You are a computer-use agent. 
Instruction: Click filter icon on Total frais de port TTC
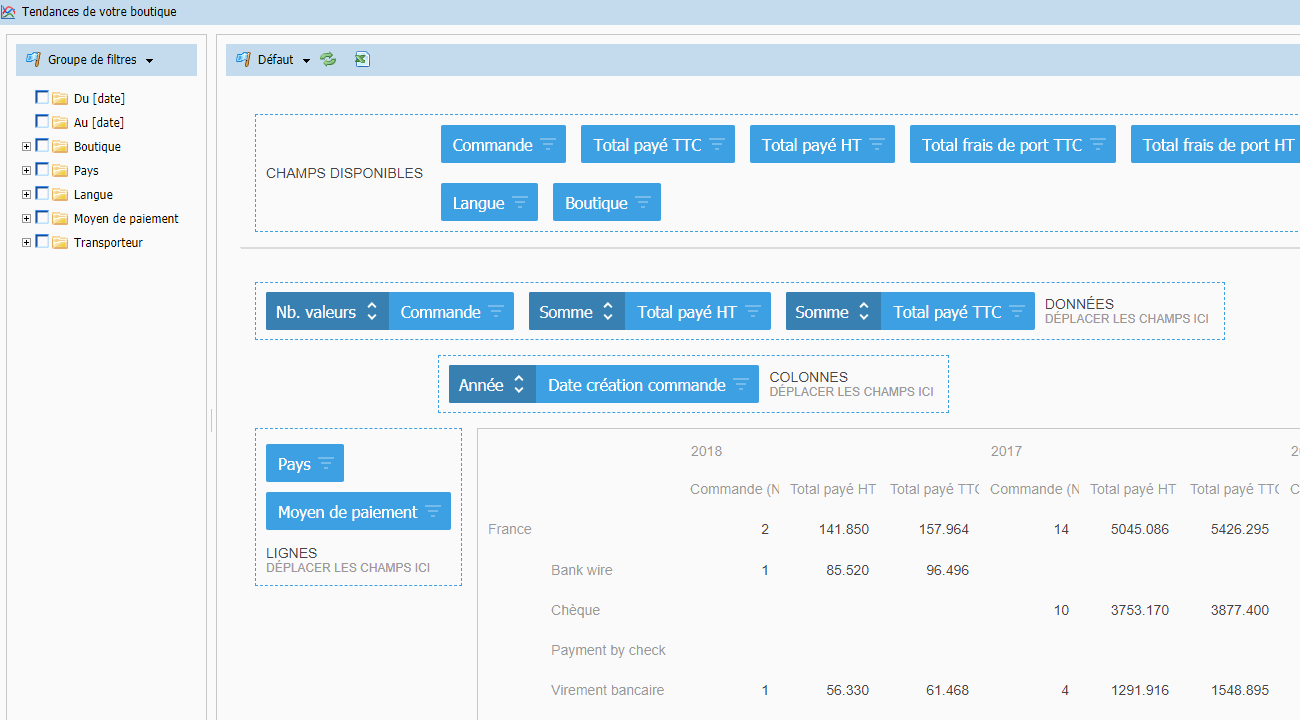pyautogui.click(x=1098, y=145)
